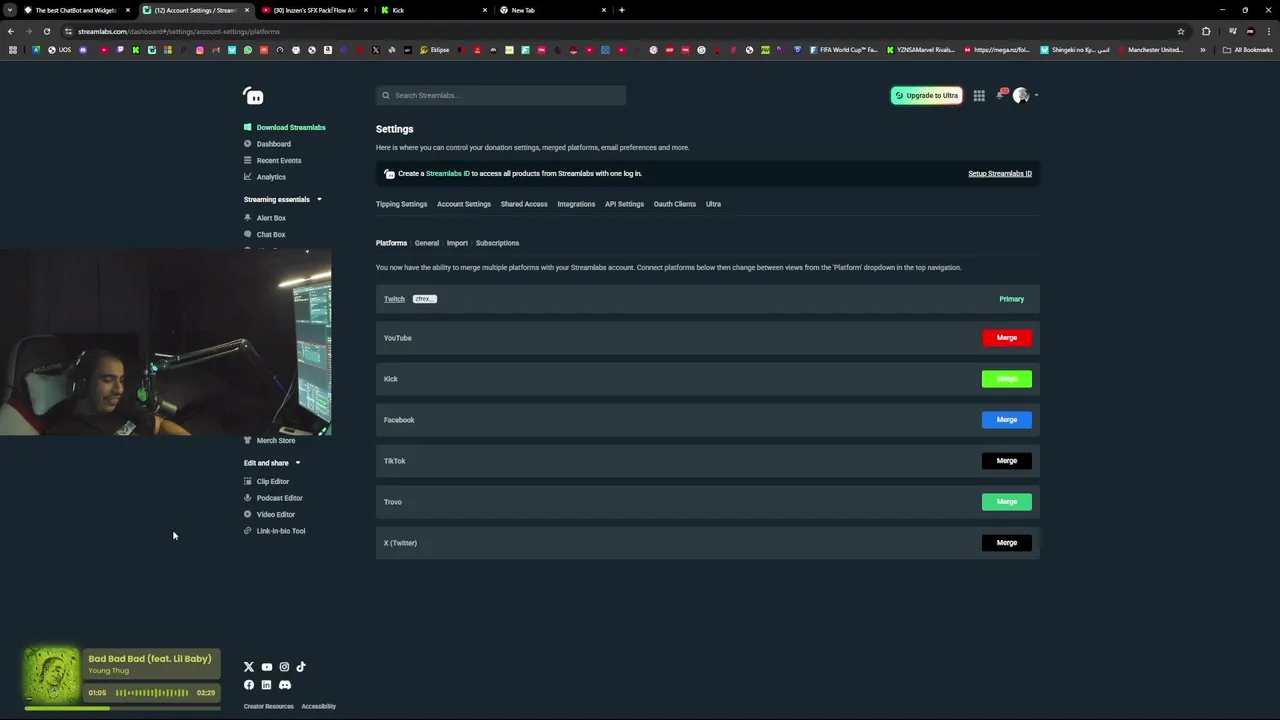Open the app grid icon beside Upgrade to Ultra
This screenshot has height=720, width=1280.
pos(979,96)
